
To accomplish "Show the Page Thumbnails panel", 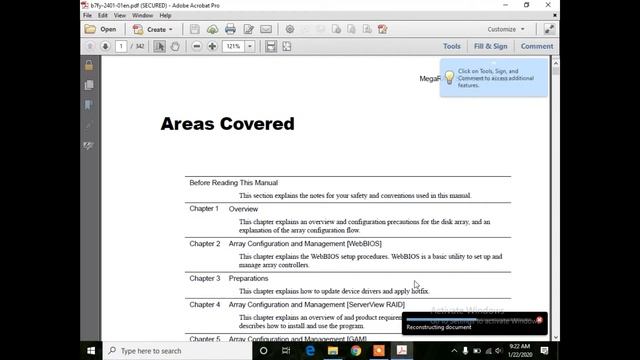I will (89, 85).
